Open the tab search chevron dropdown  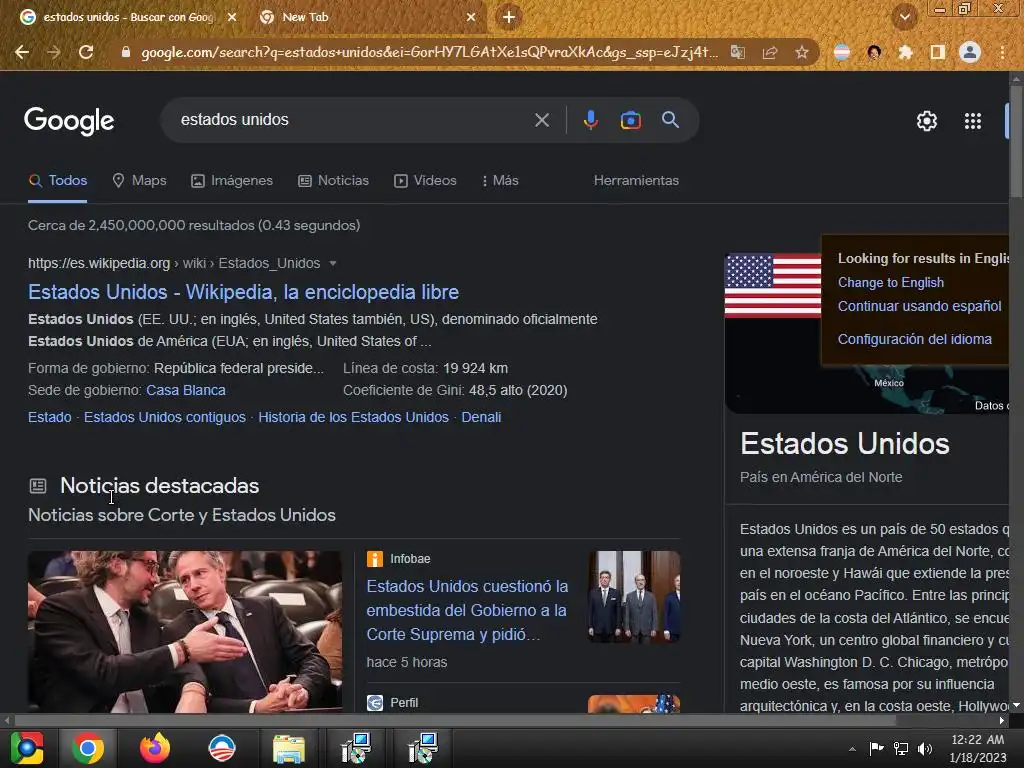[x=905, y=17]
